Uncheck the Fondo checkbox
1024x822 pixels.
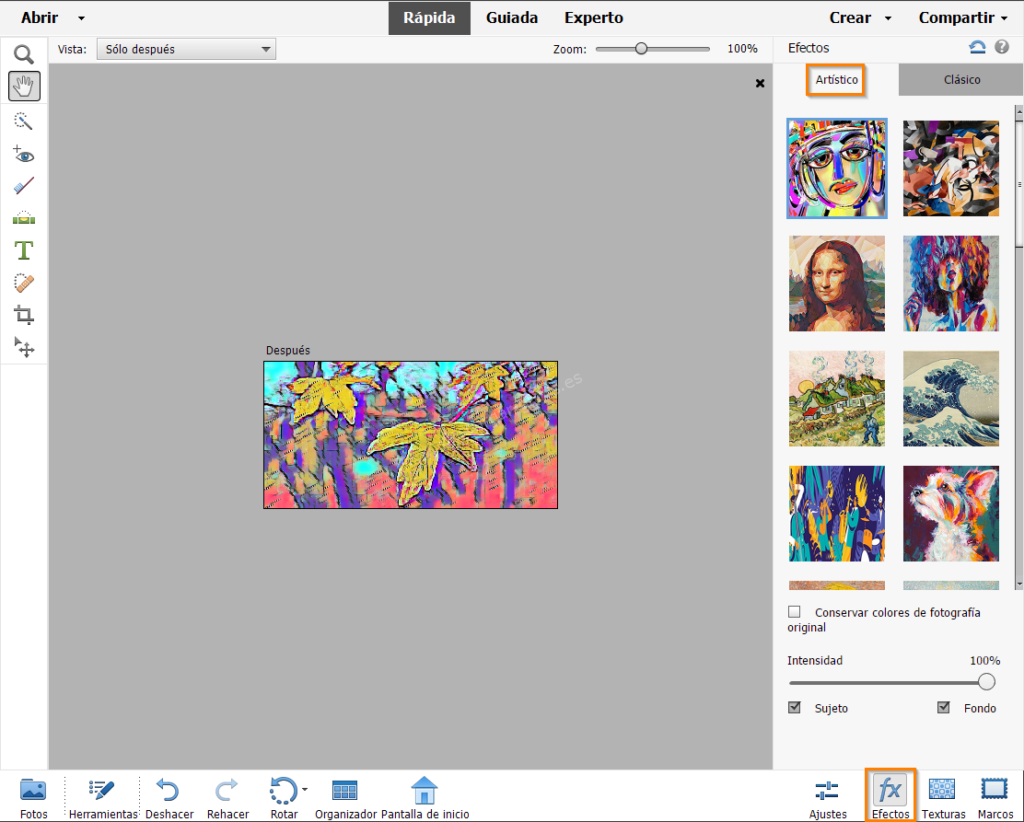pos(943,707)
